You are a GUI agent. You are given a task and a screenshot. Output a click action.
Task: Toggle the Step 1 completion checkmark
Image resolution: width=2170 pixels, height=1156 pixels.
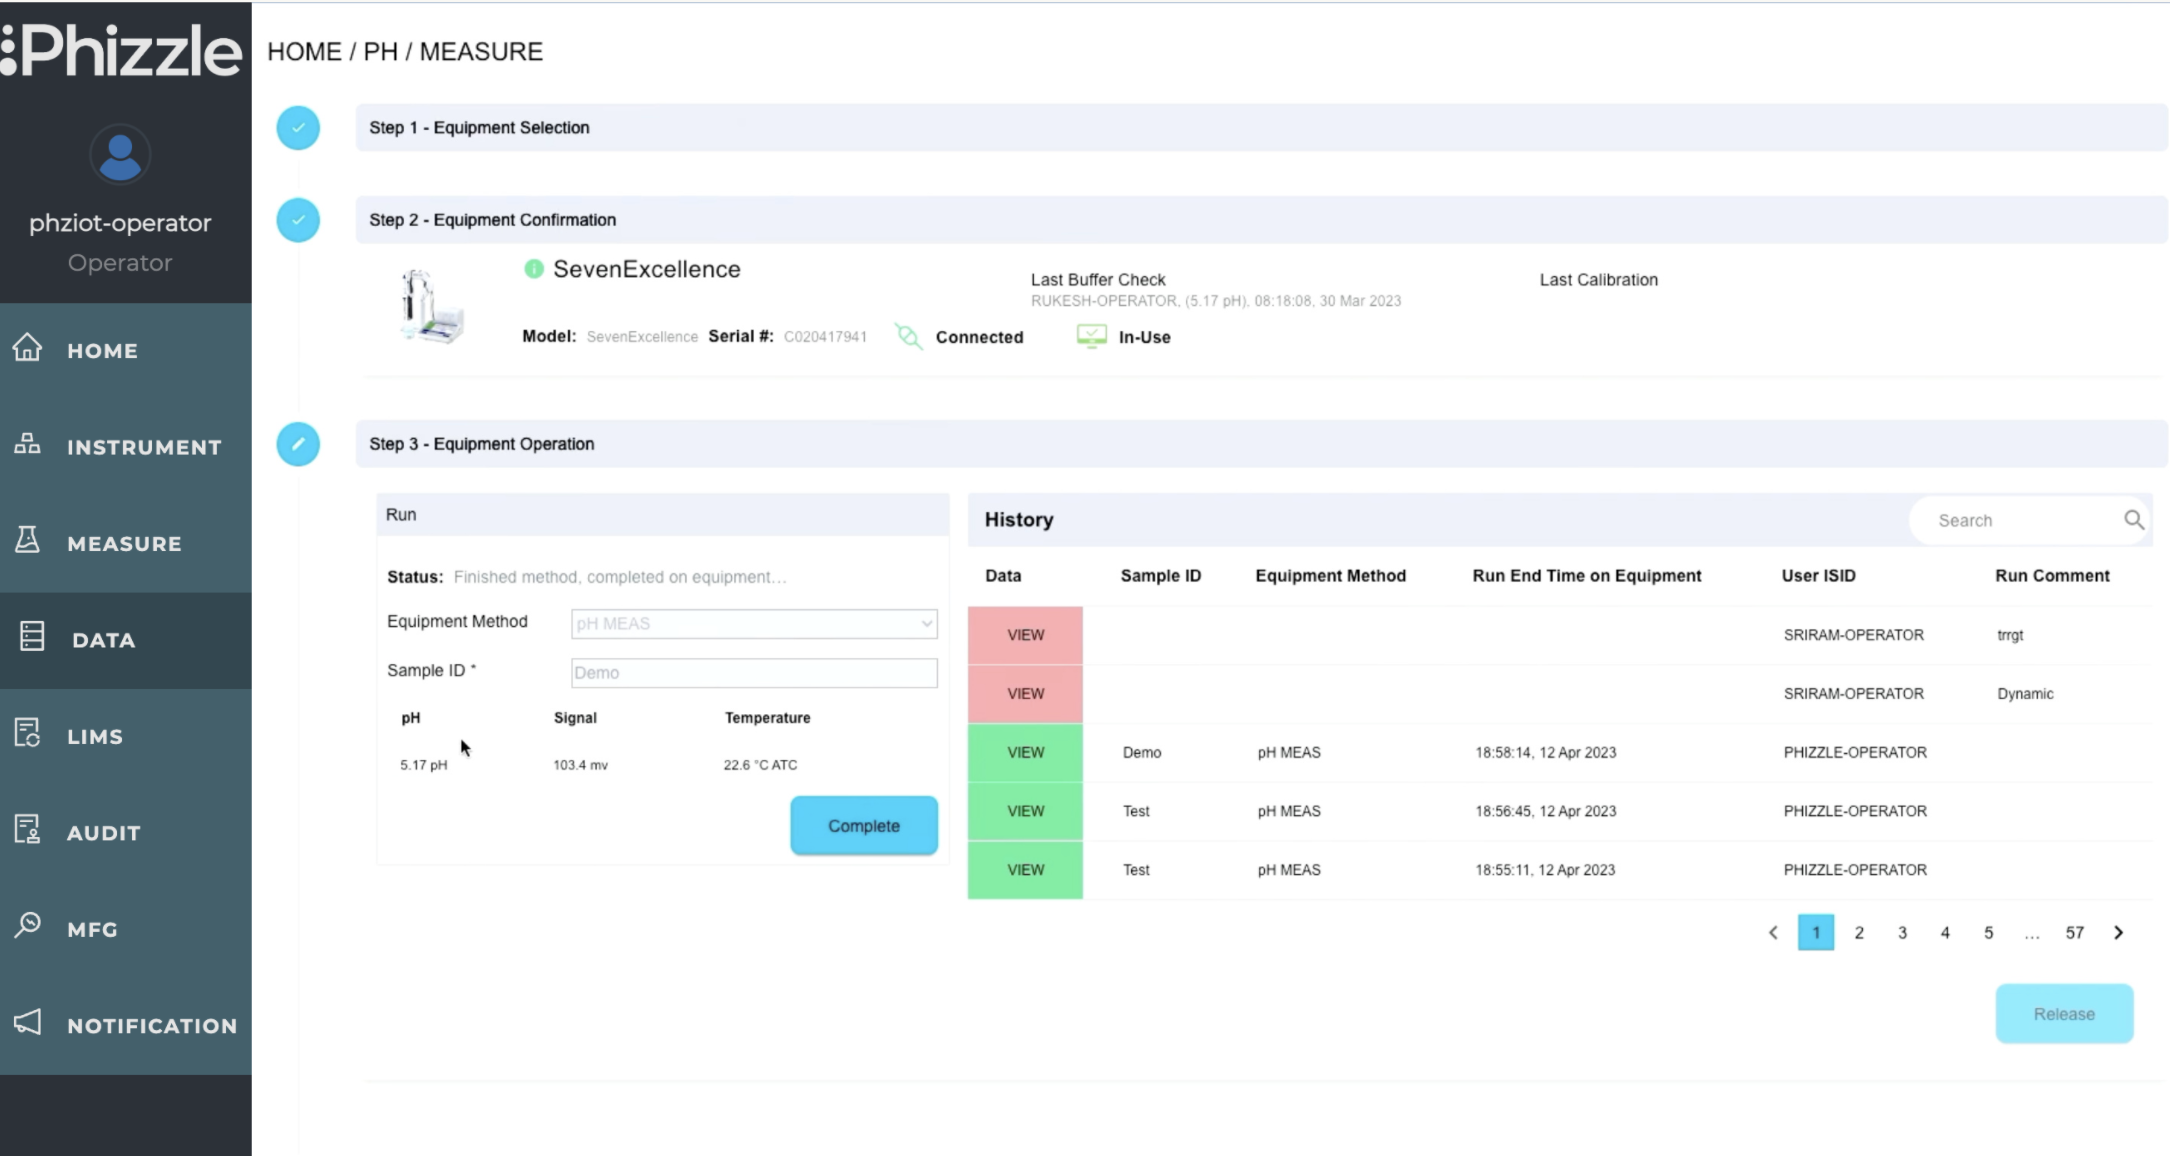click(297, 127)
